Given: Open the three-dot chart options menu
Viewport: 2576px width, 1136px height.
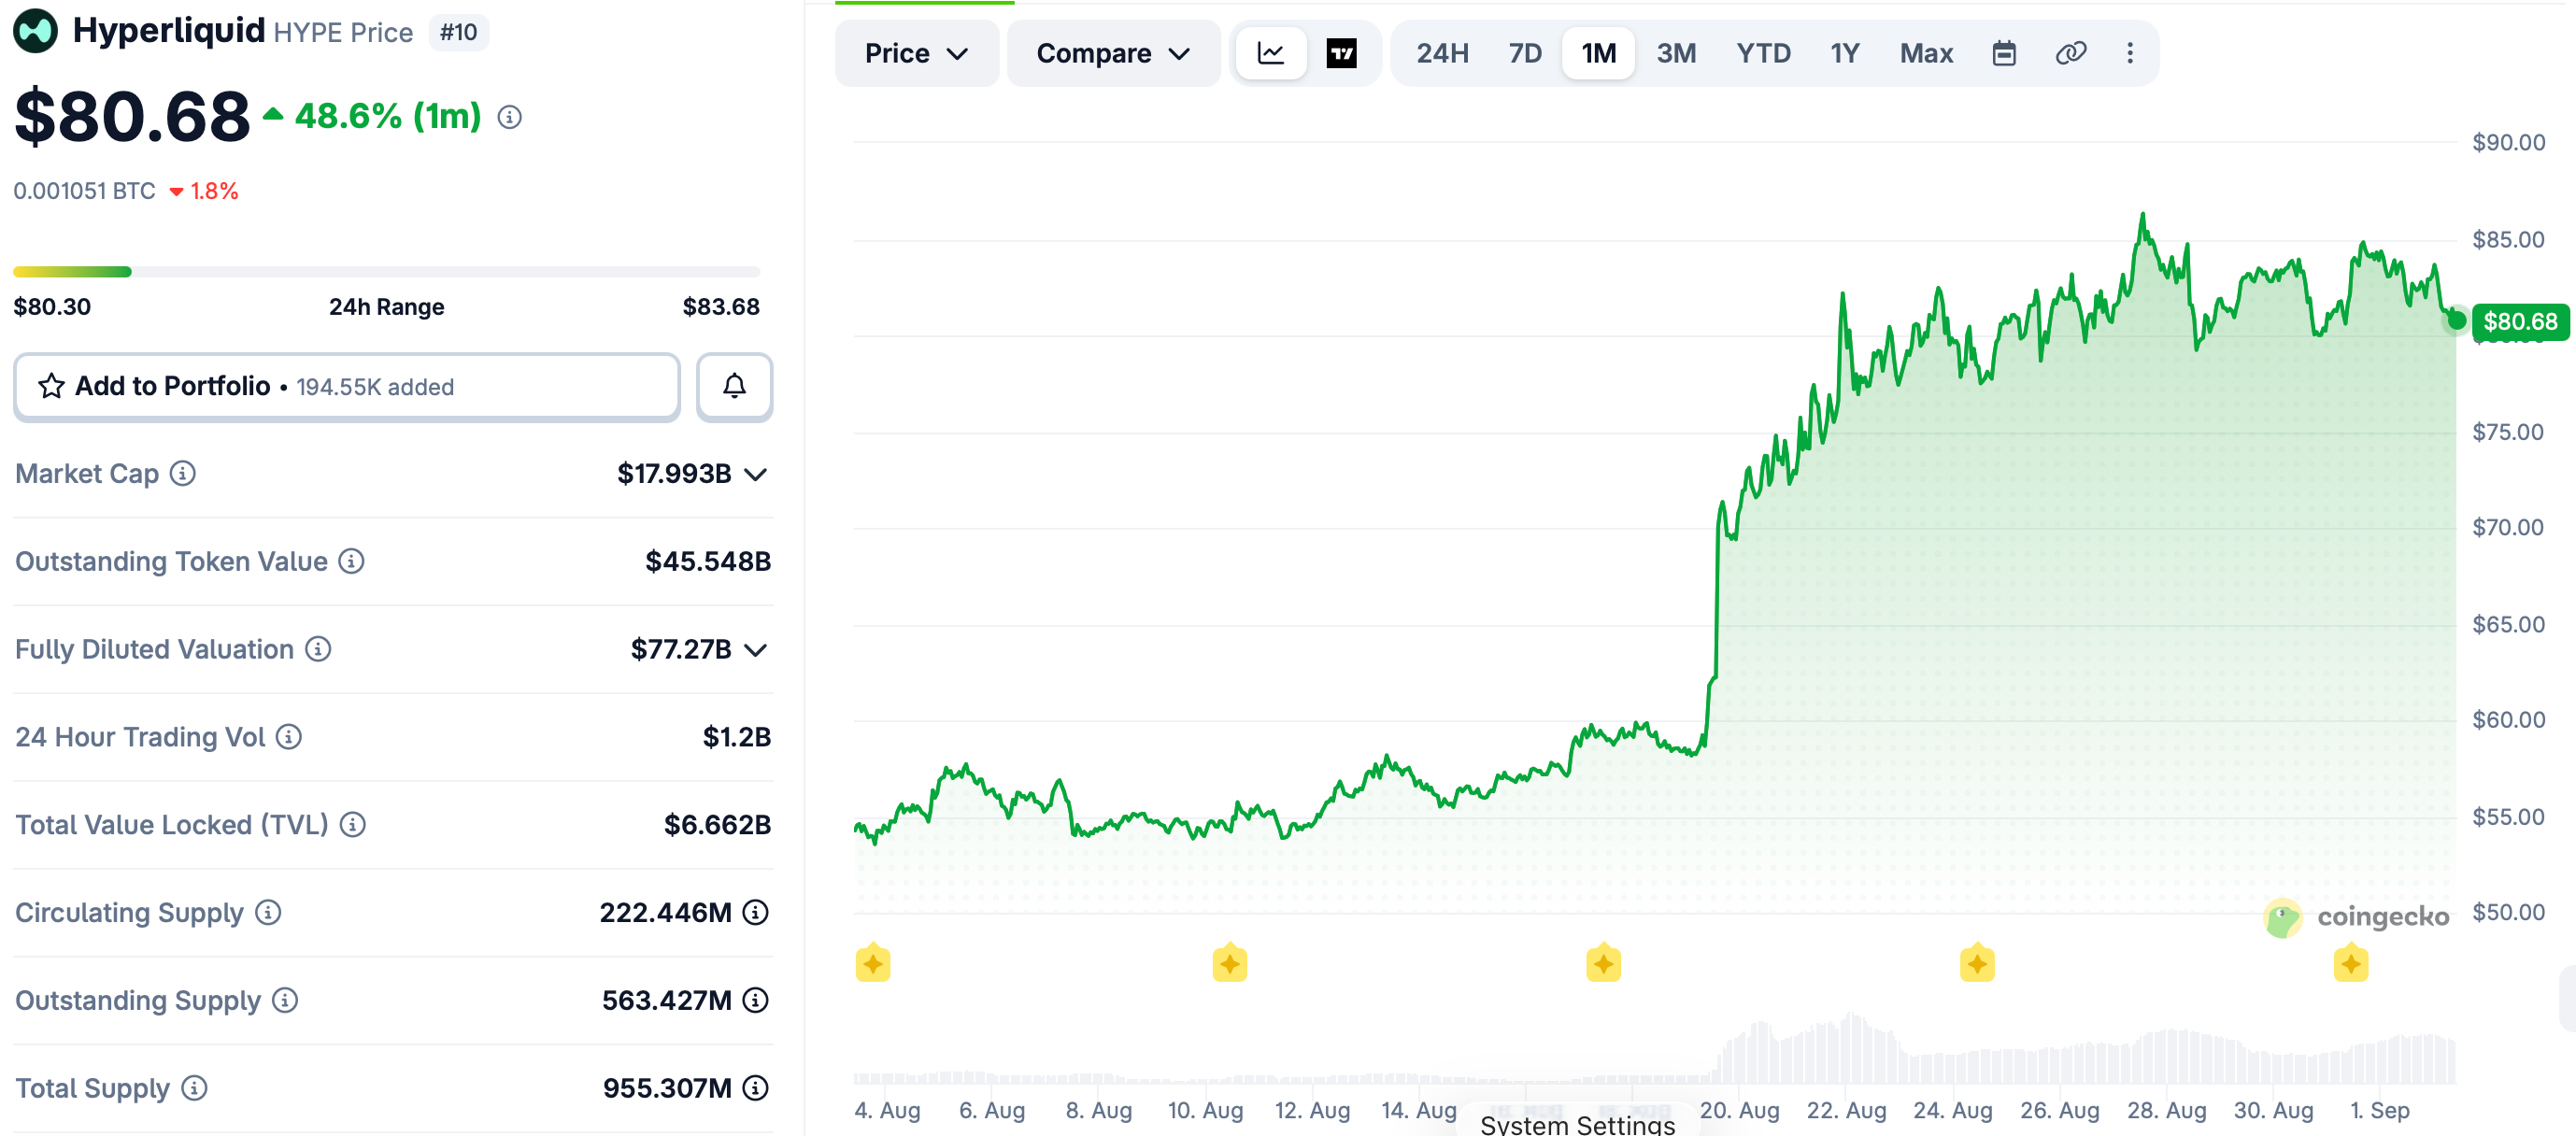Looking at the screenshot, I should (x=2130, y=53).
